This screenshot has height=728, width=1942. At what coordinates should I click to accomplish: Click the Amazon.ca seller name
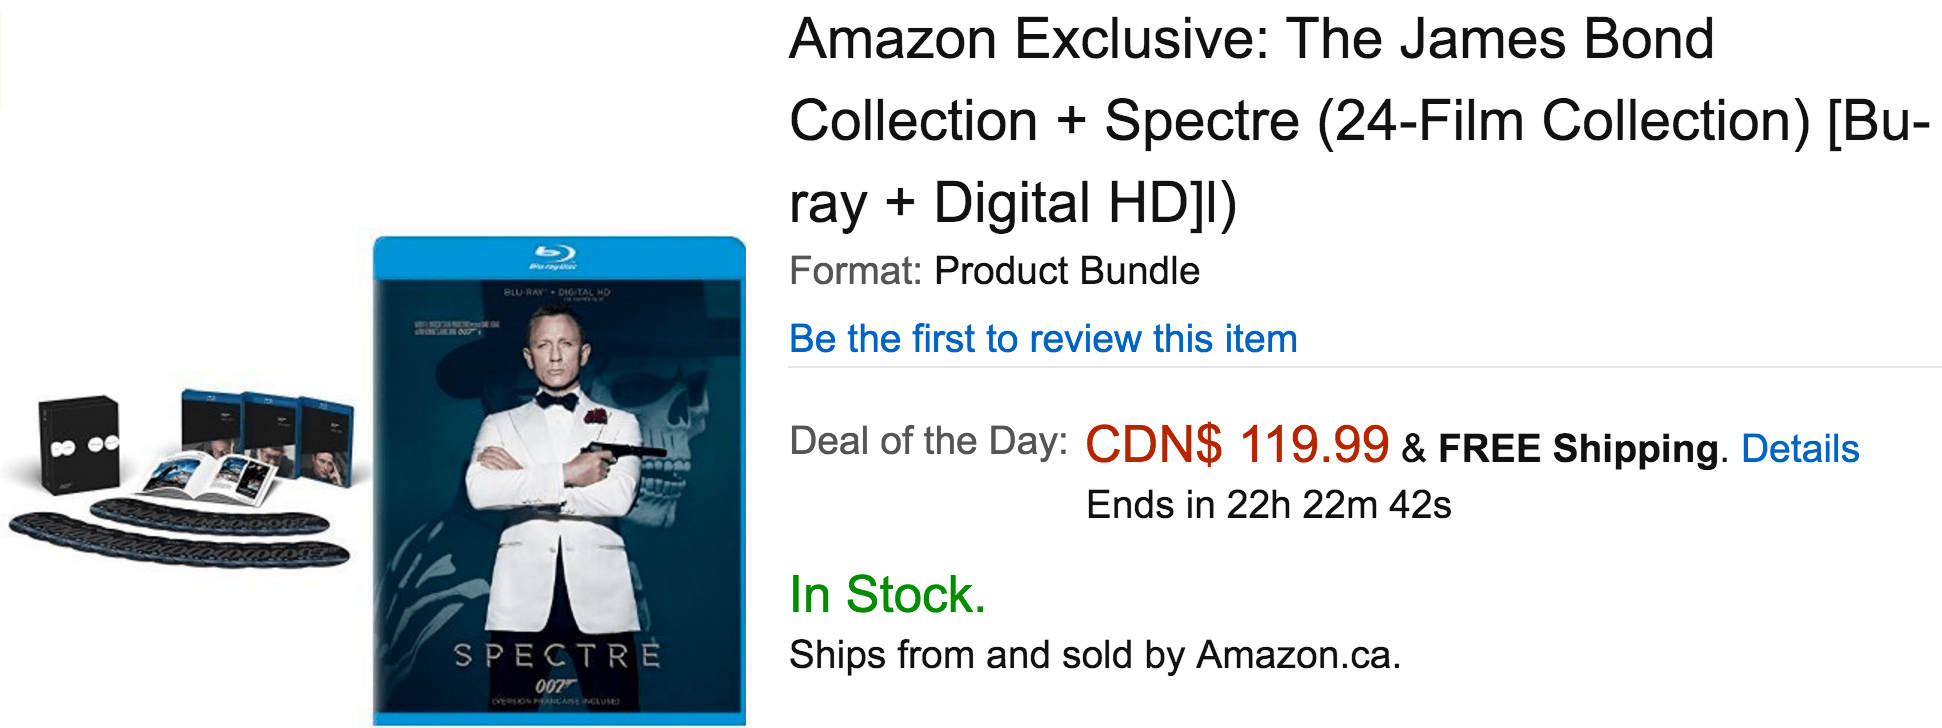pos(1300,655)
